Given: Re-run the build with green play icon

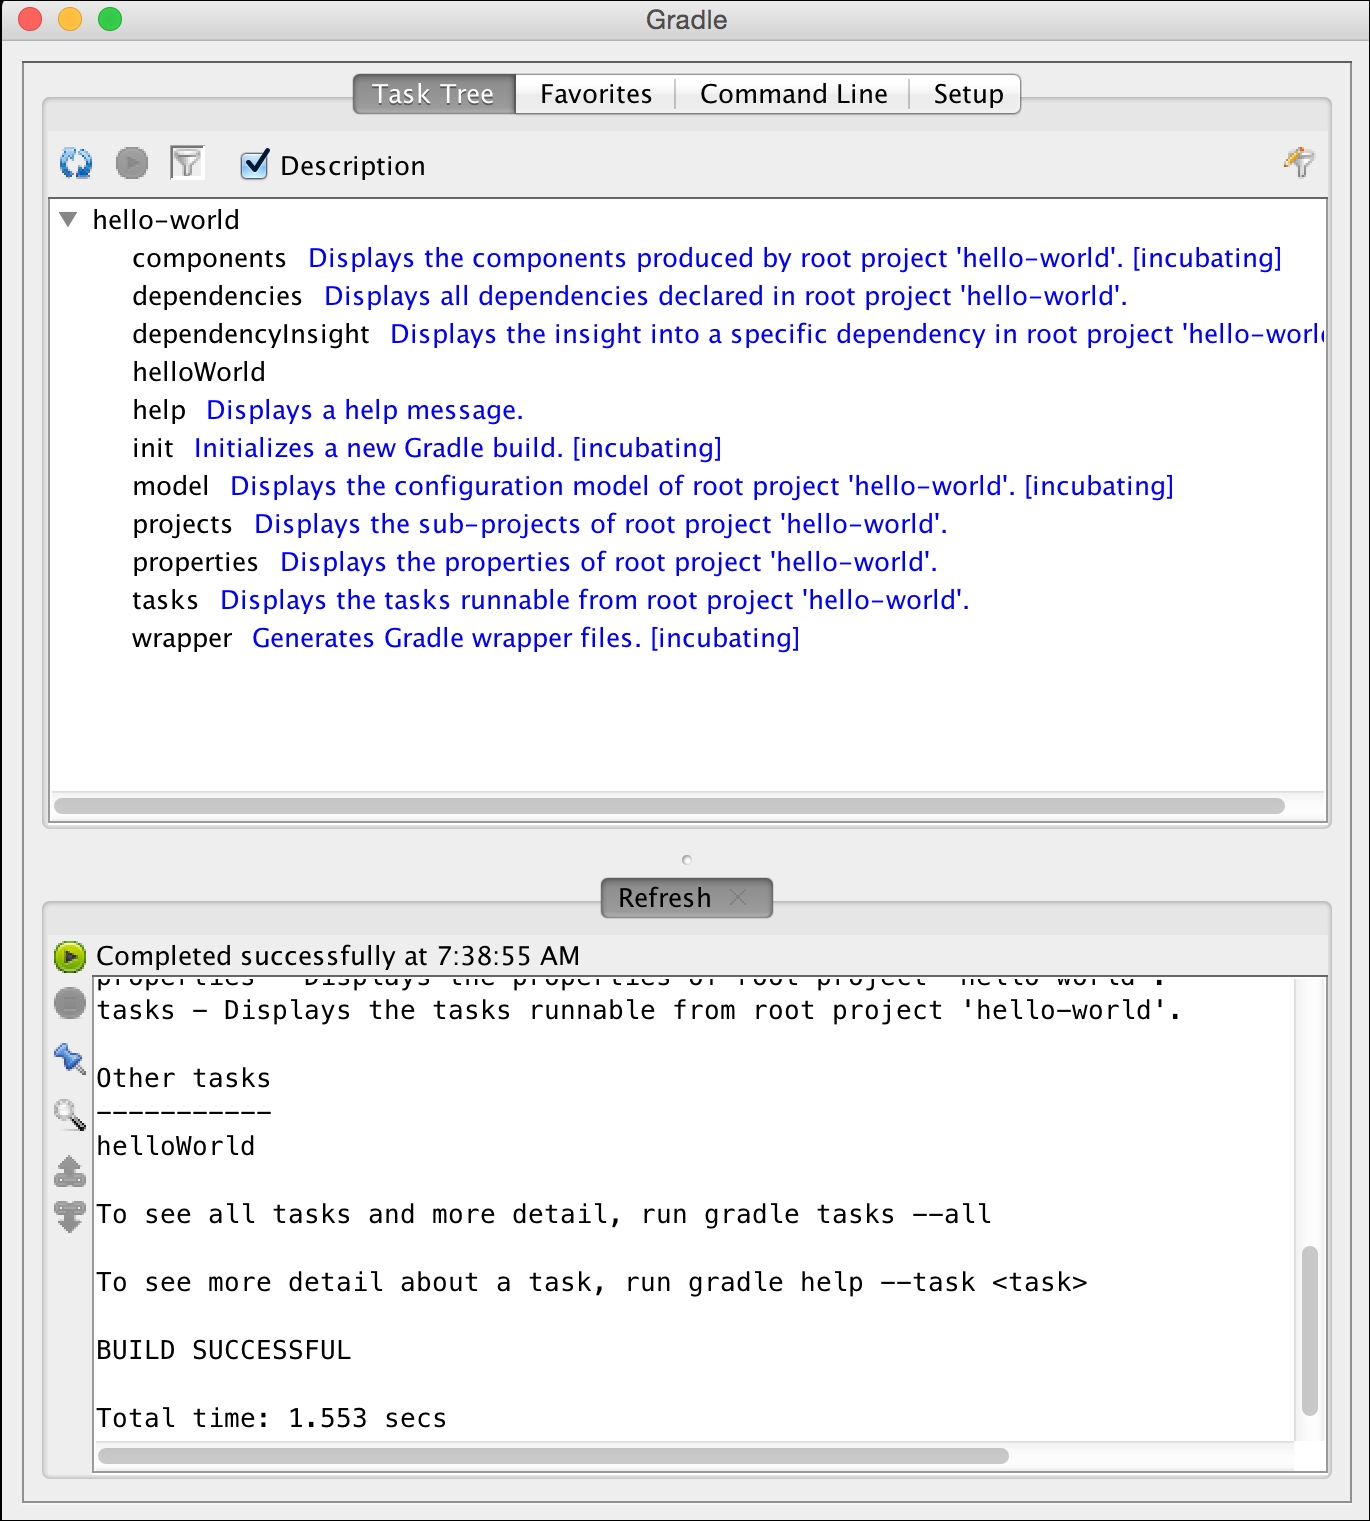Looking at the screenshot, I should pyautogui.click(x=70, y=957).
